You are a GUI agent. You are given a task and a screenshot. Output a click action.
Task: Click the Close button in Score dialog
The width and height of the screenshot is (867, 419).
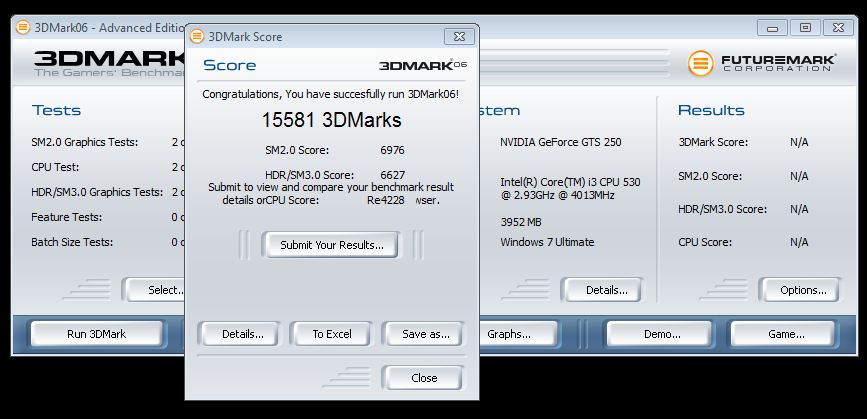(x=424, y=378)
